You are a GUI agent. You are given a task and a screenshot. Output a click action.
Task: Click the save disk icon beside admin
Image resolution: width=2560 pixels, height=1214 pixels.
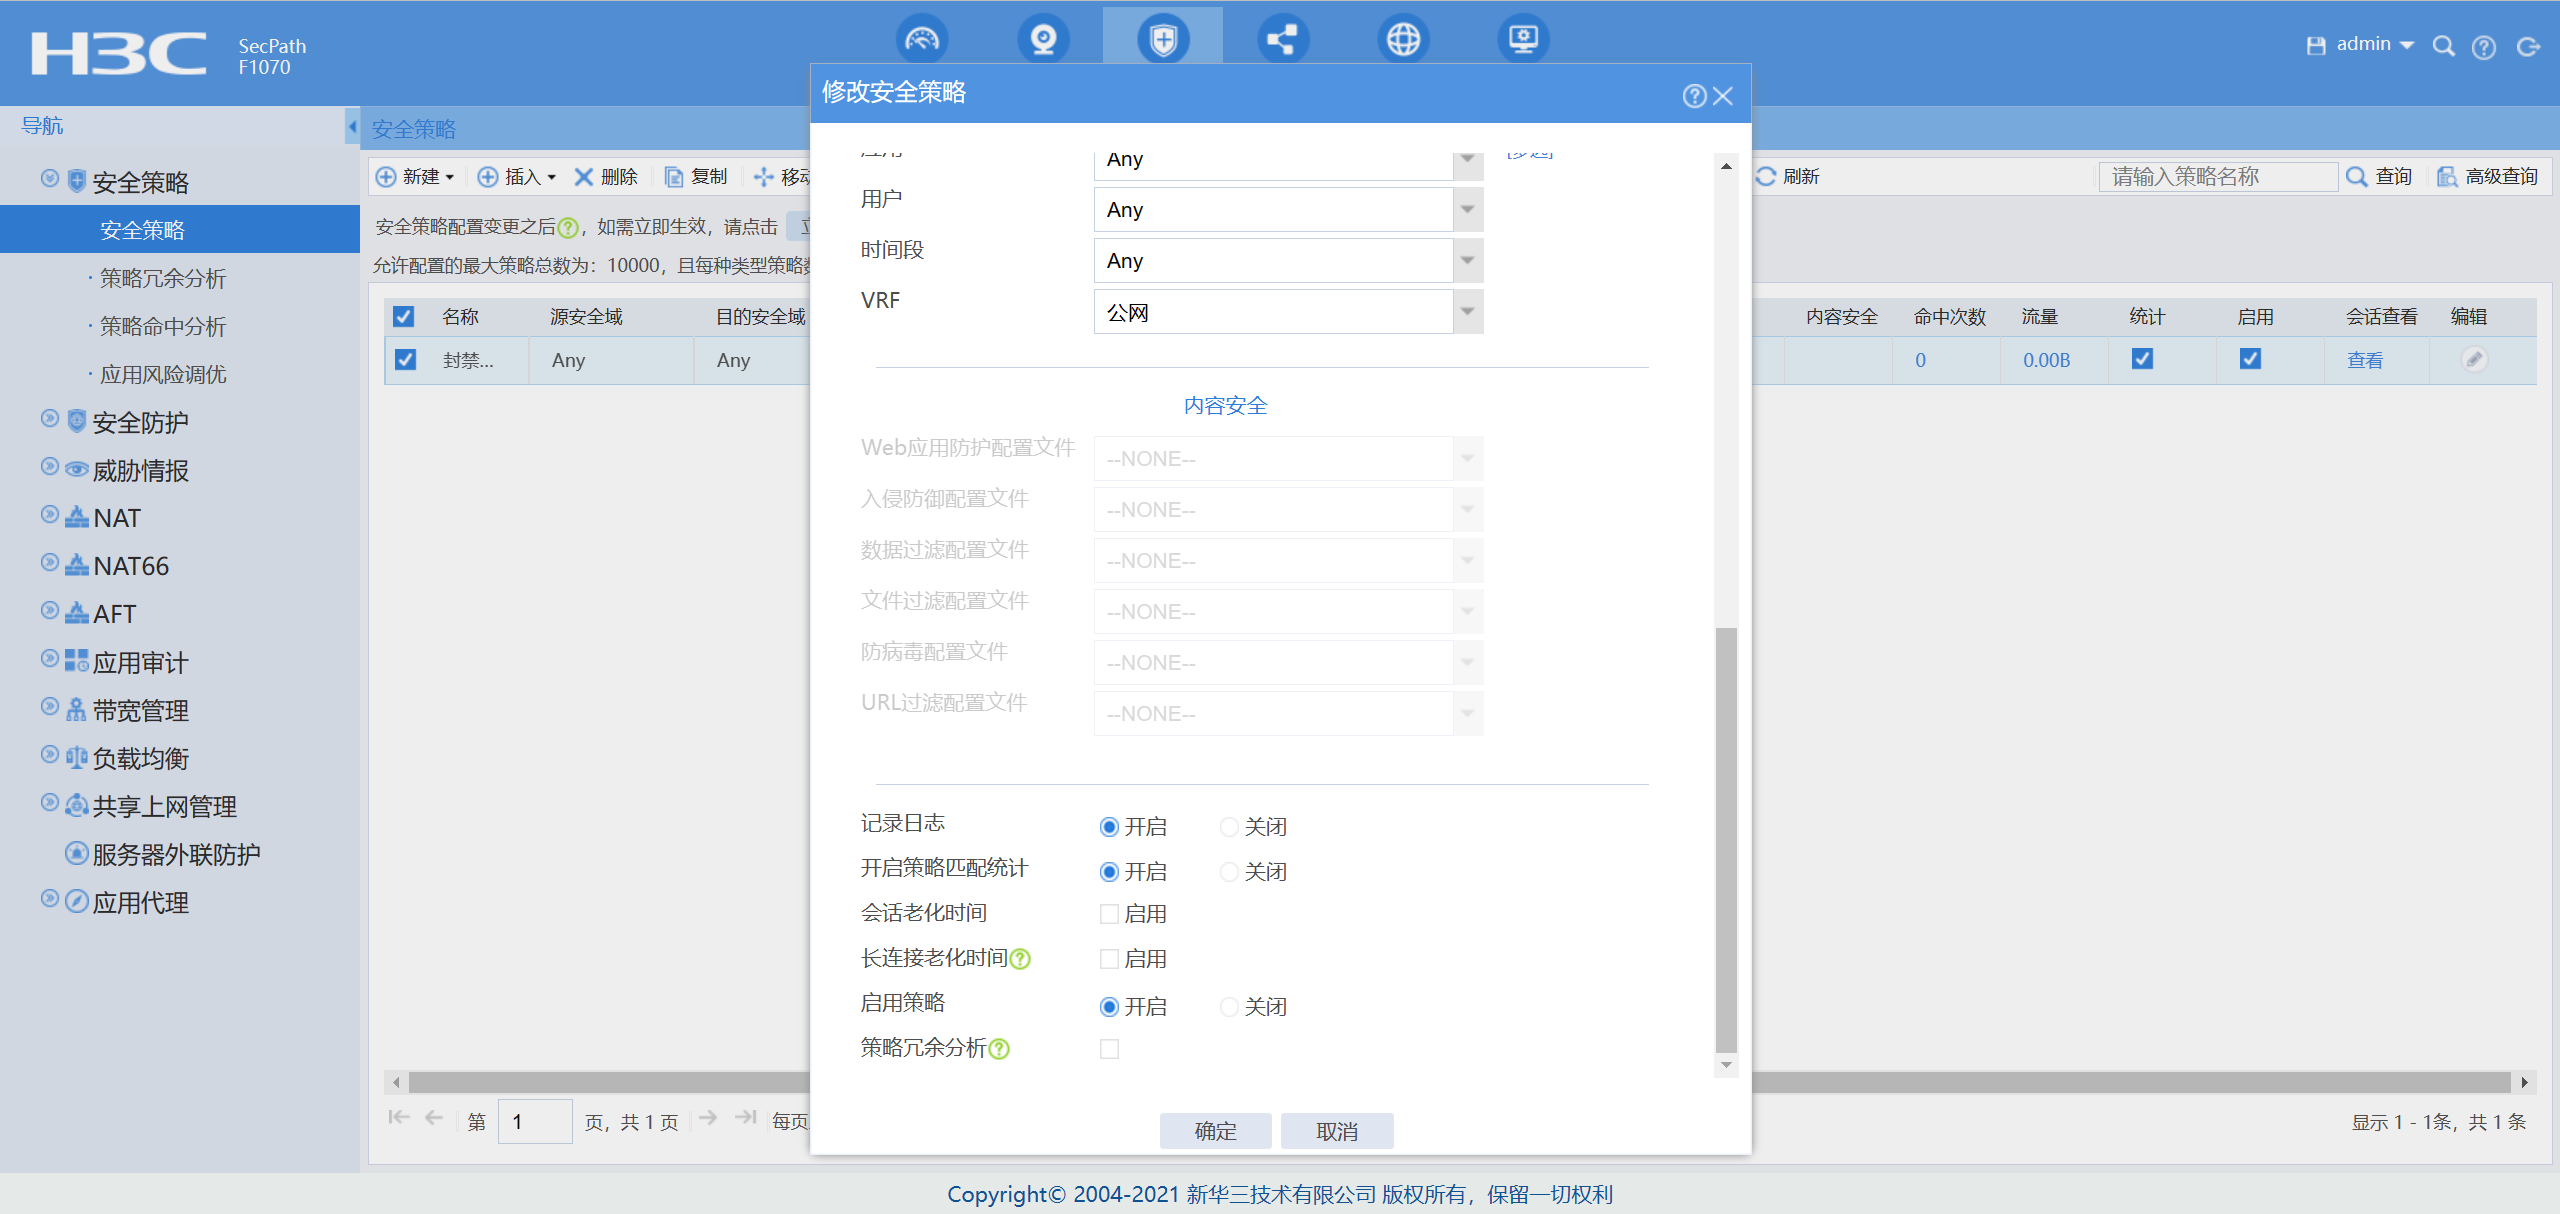point(2315,46)
